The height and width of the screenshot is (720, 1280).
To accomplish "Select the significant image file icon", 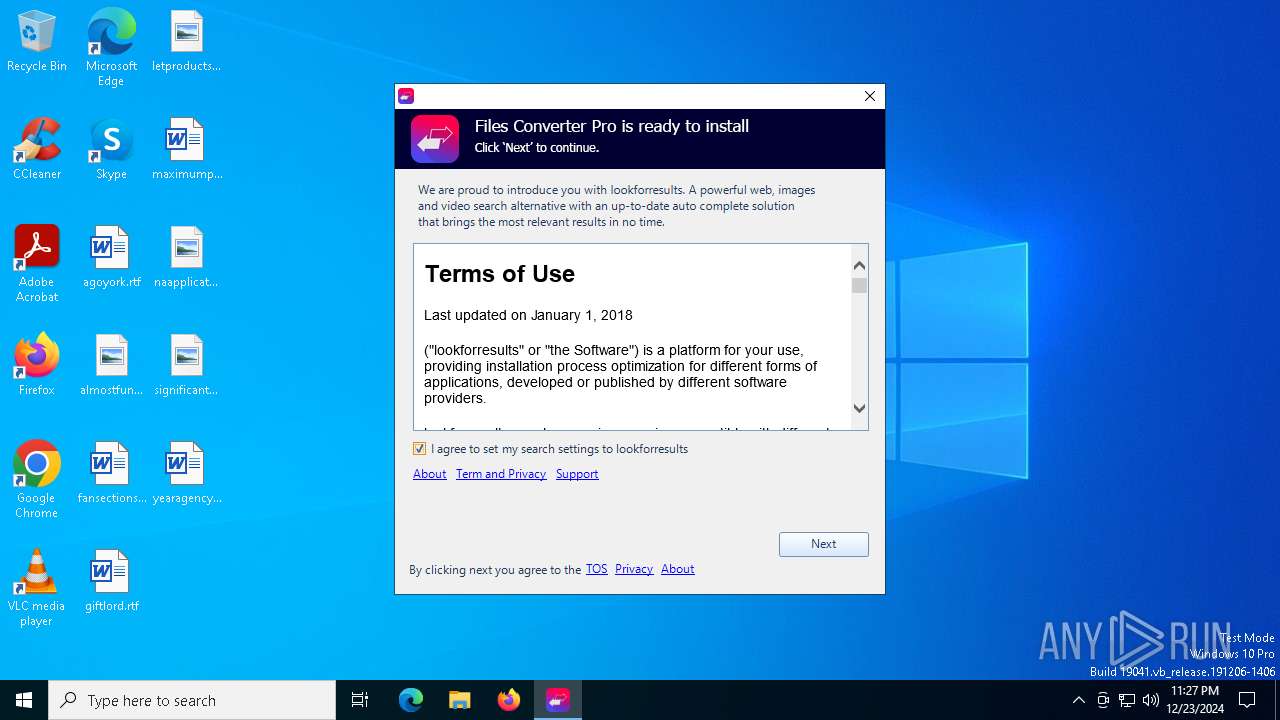I will tap(186, 366).
